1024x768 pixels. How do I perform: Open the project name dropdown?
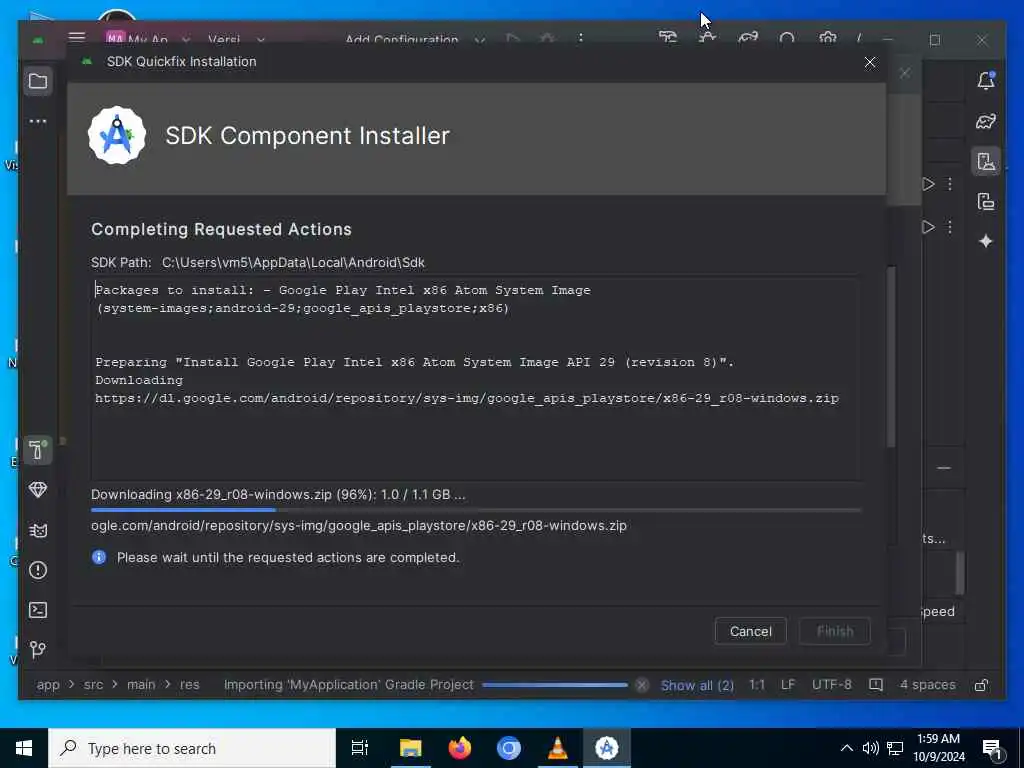coord(148,39)
